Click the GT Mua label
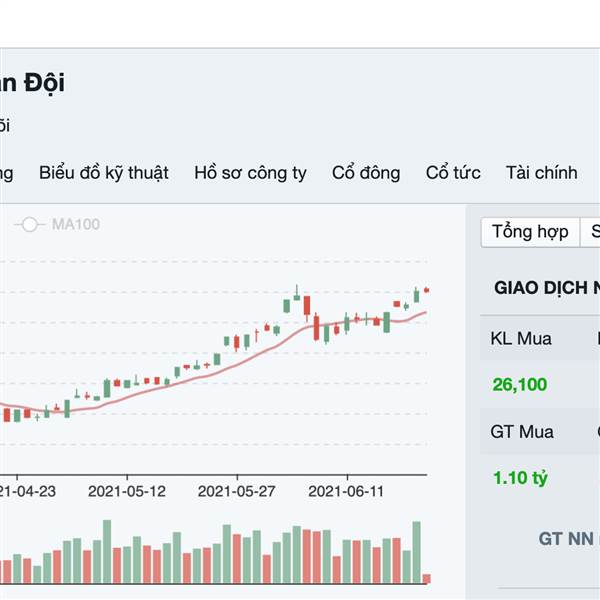Screen dimensions: 600x600 [x=522, y=432]
